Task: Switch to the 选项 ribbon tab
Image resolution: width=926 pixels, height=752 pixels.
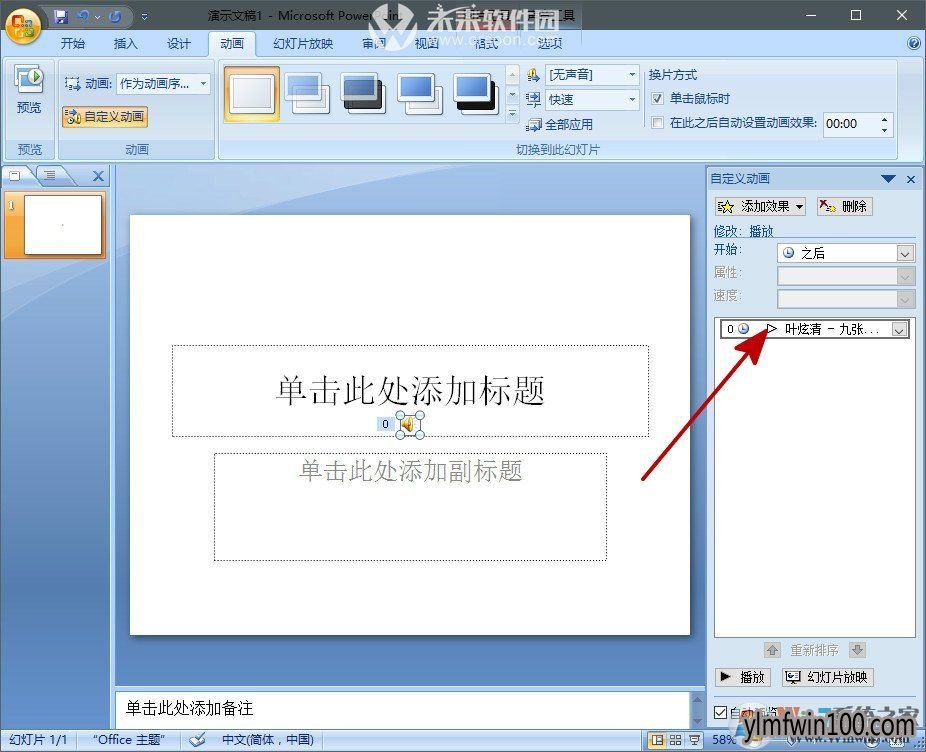Action: 549,43
